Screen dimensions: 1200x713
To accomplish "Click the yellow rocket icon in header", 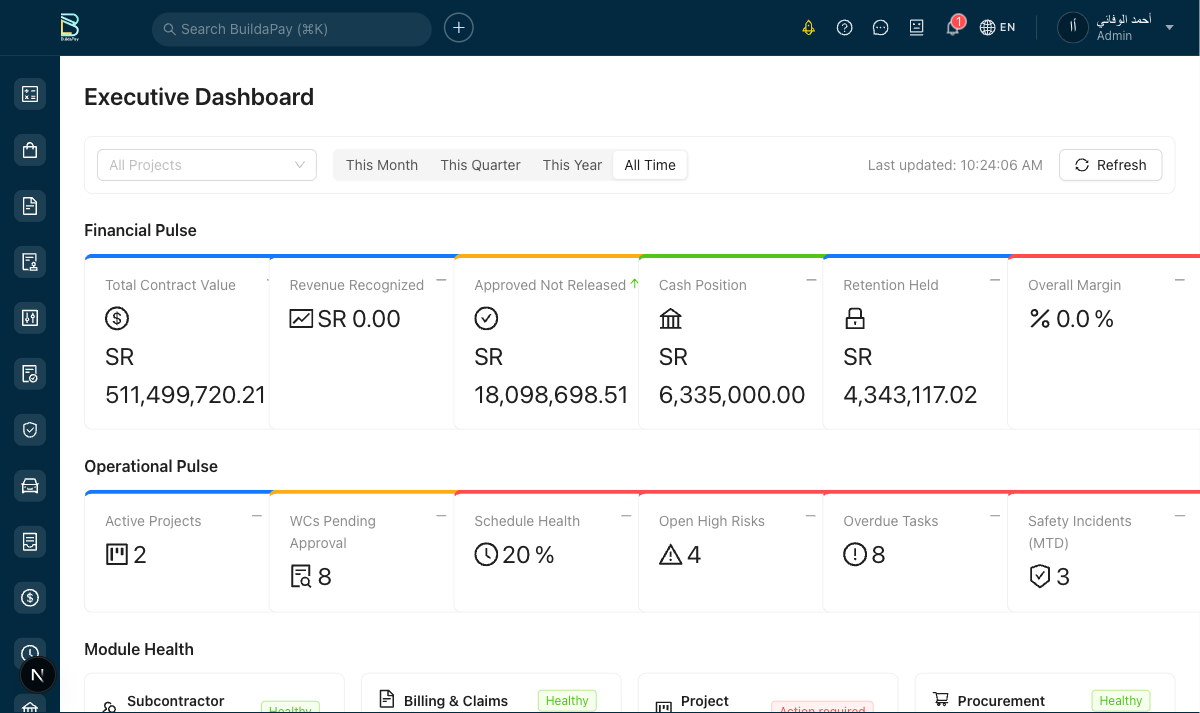I will 809,28.
